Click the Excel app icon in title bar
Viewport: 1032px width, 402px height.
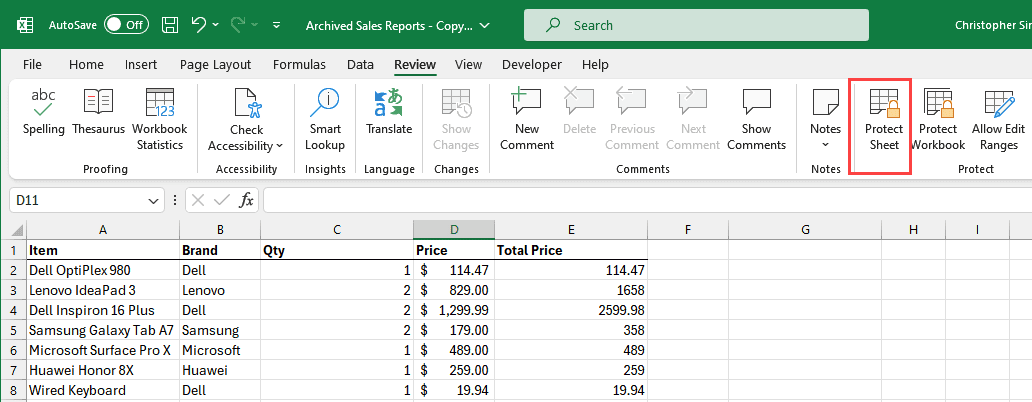25,25
